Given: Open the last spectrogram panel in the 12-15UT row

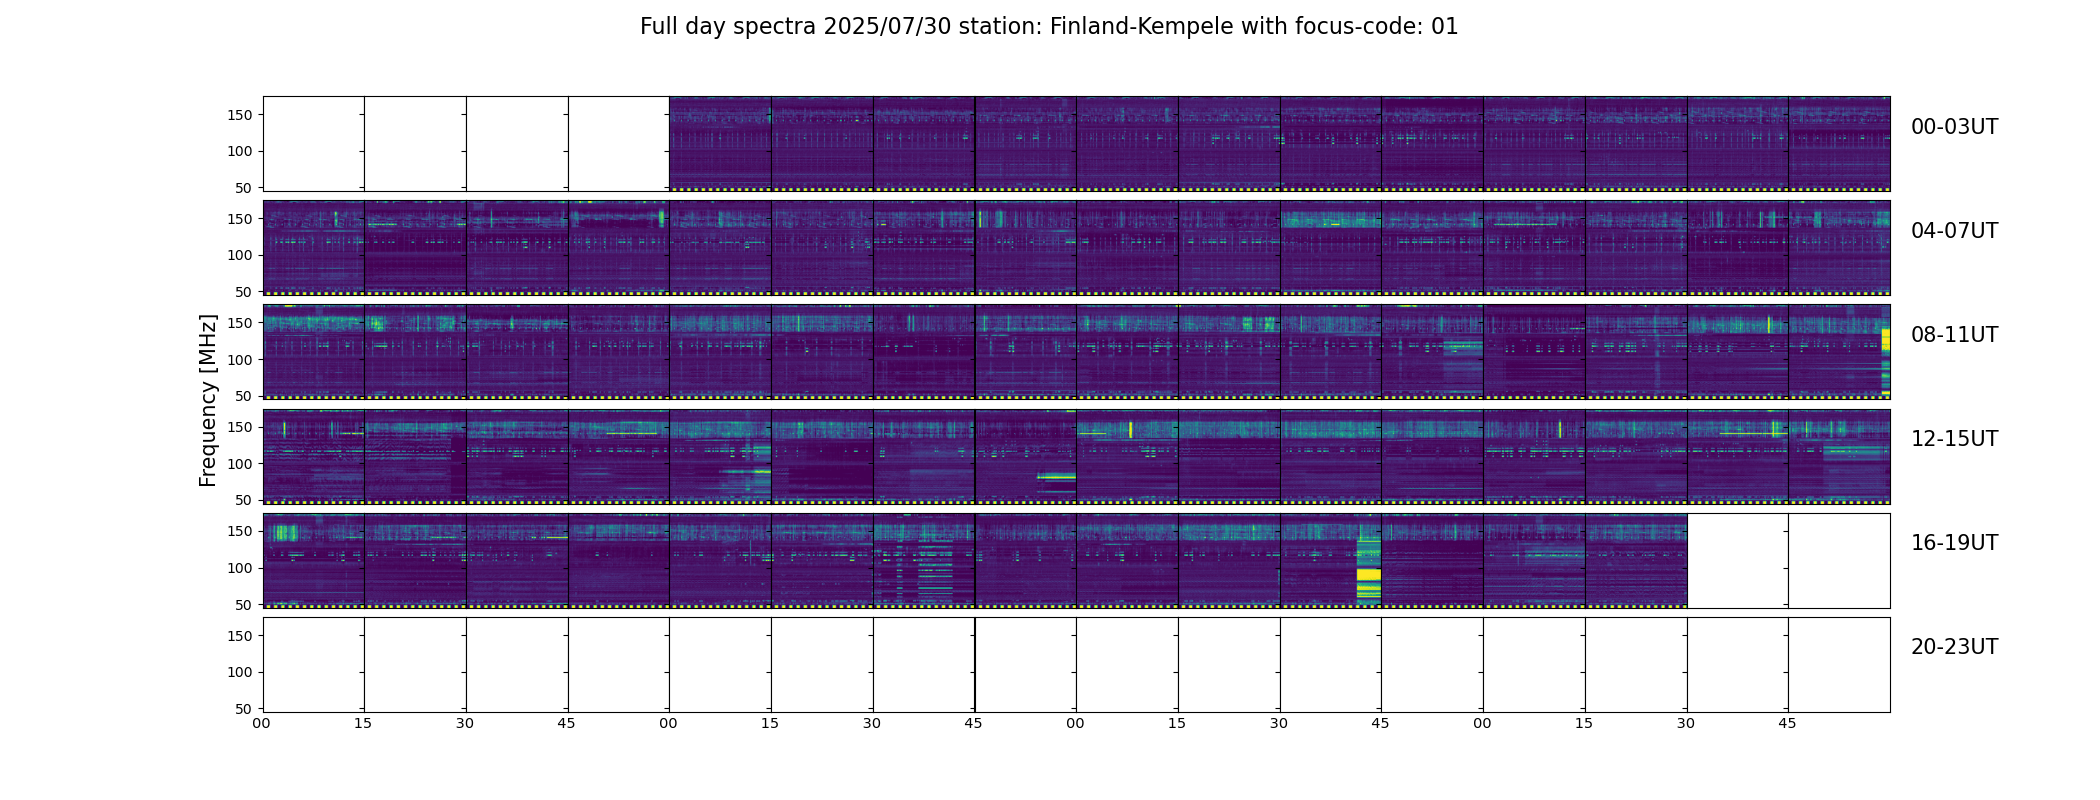Looking at the screenshot, I should click(1839, 456).
